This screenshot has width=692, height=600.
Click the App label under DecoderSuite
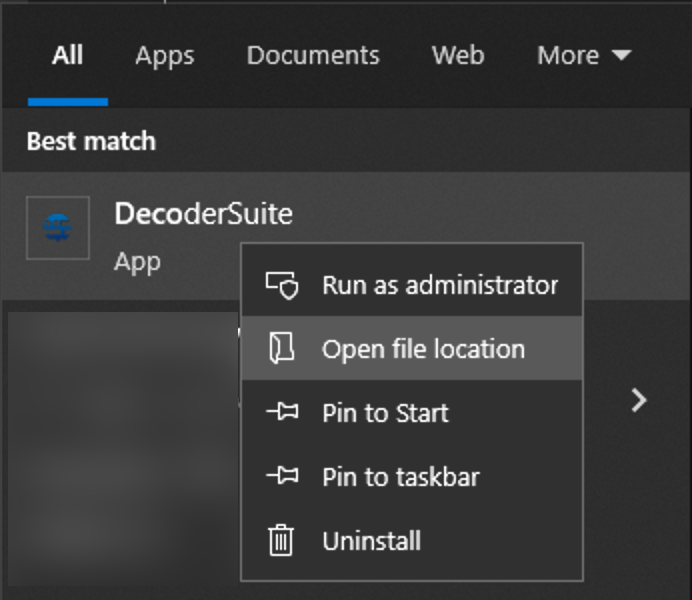pyautogui.click(x=137, y=262)
